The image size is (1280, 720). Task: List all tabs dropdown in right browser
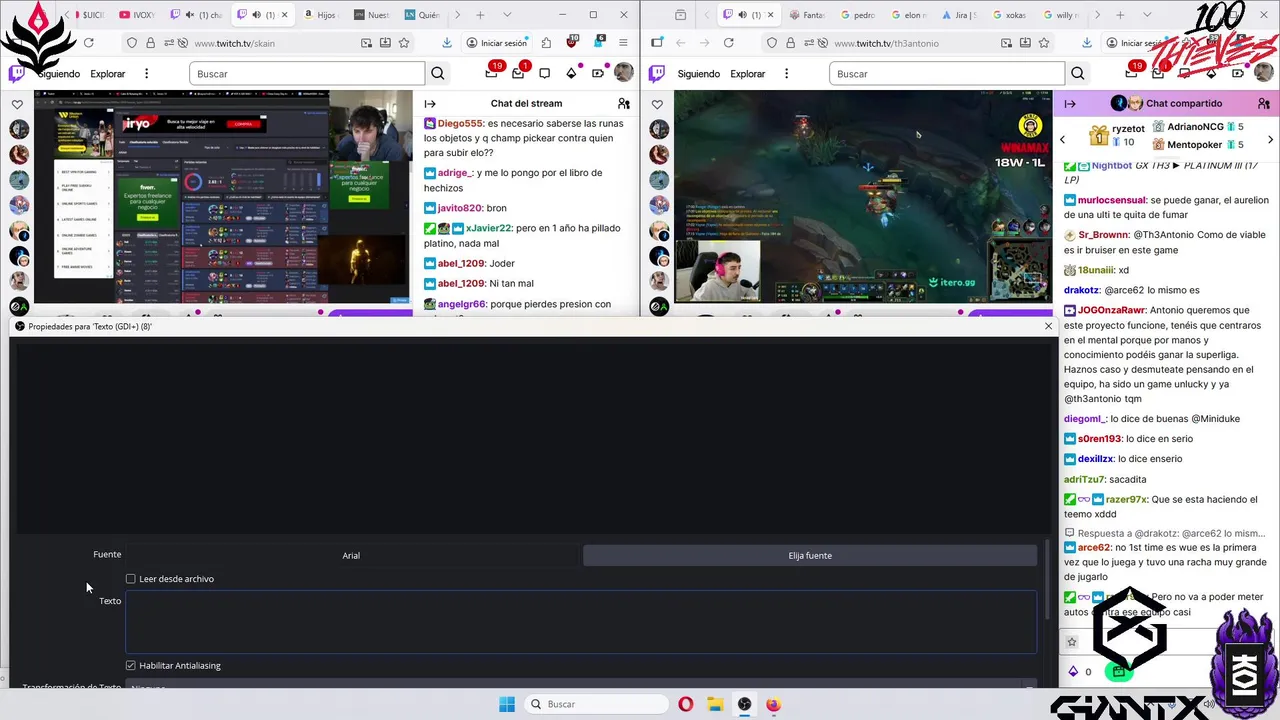pos(1146,15)
